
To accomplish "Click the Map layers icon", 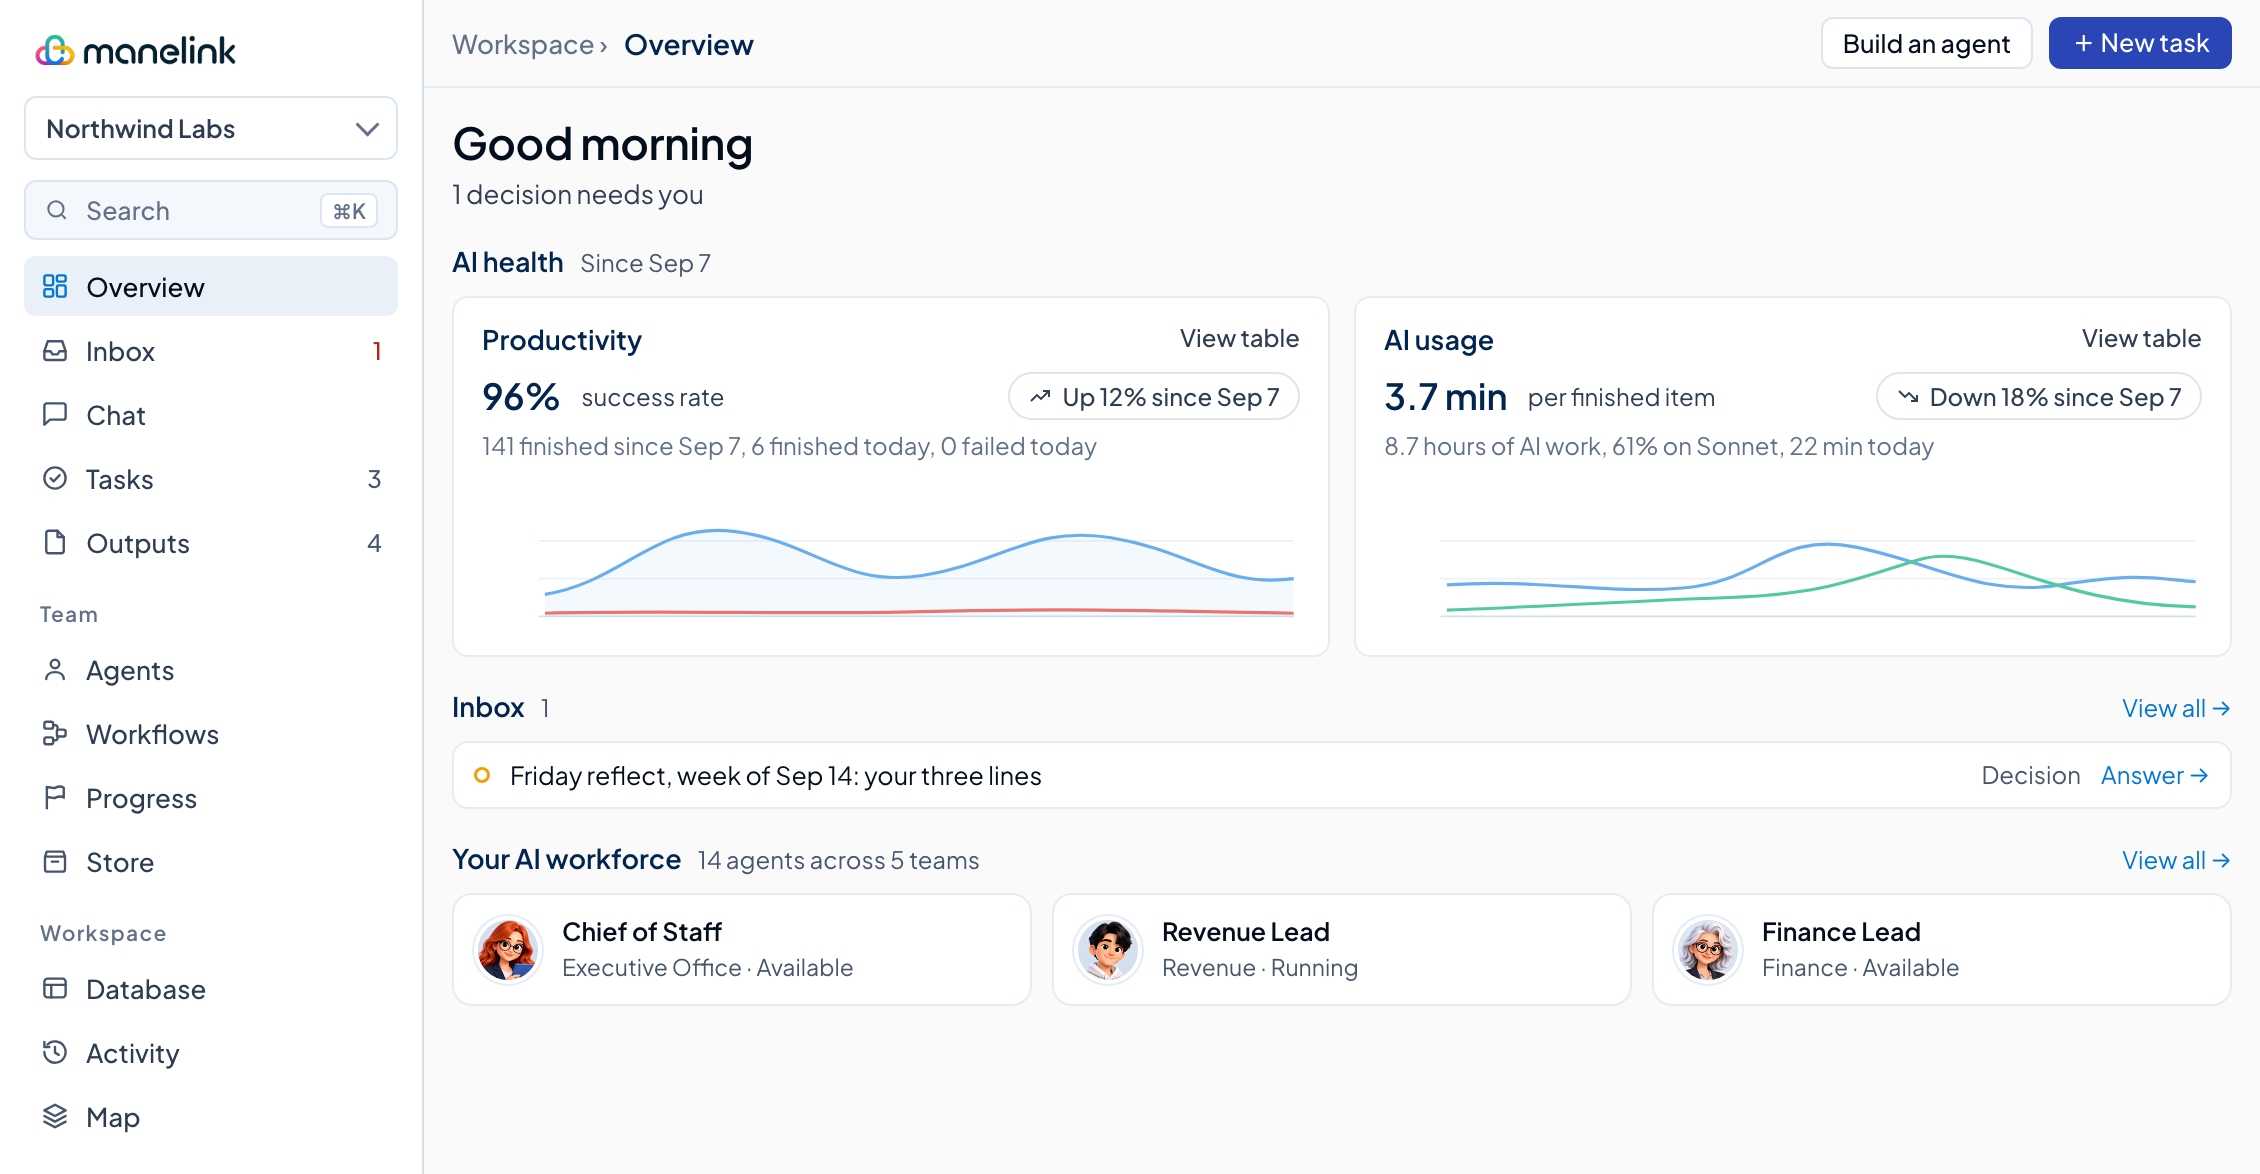I will [55, 1117].
